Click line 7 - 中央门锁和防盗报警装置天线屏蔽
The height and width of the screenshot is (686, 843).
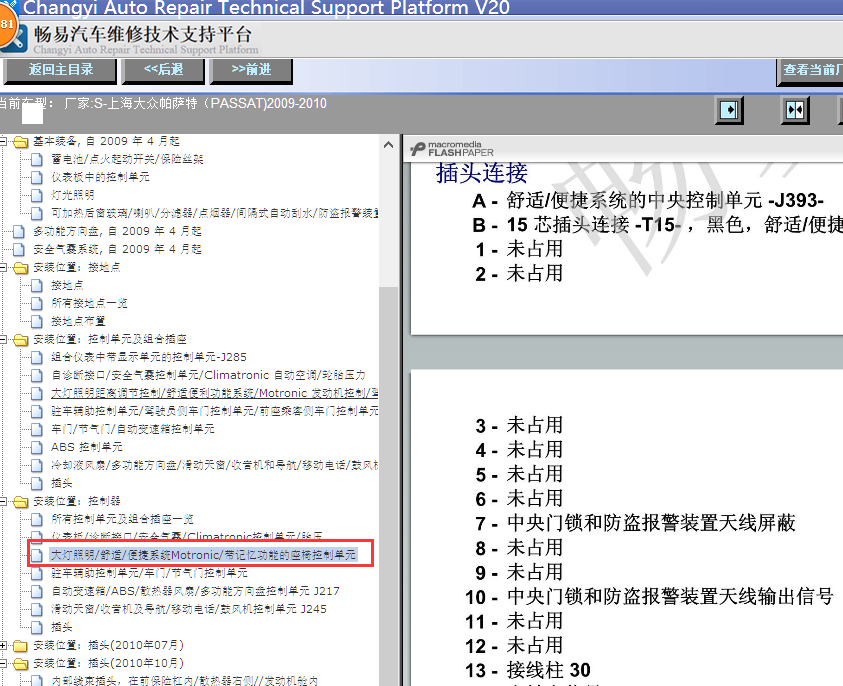635,523
